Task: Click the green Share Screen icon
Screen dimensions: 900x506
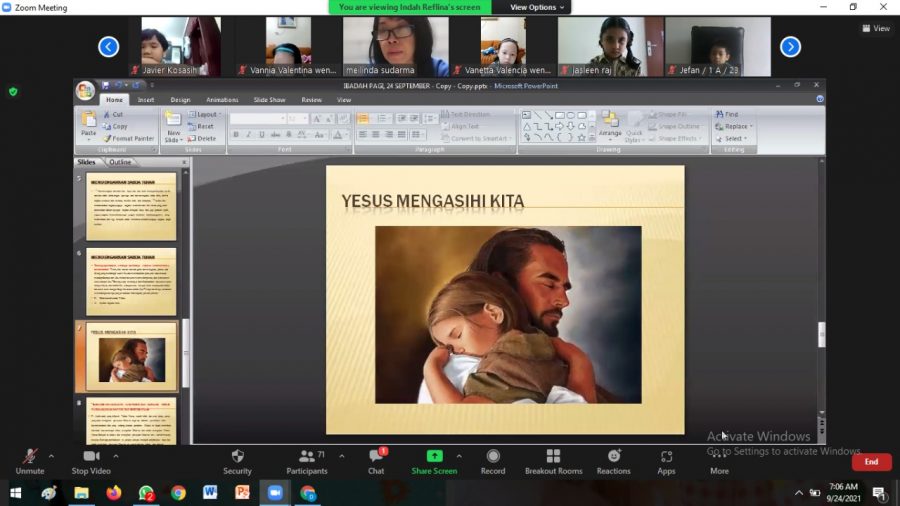Action: [434, 457]
